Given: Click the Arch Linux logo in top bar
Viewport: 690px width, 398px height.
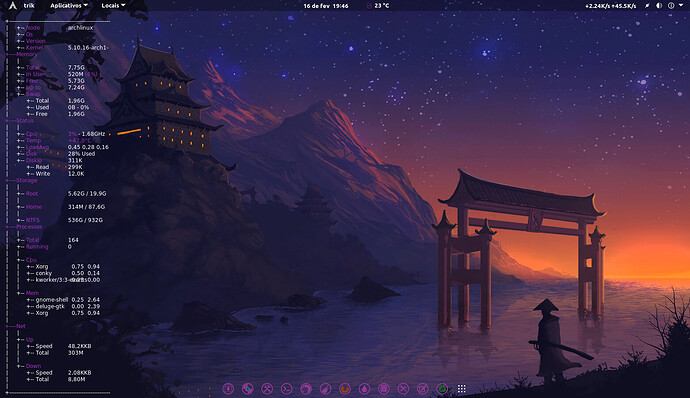Looking at the screenshot, I should (x=13, y=5).
